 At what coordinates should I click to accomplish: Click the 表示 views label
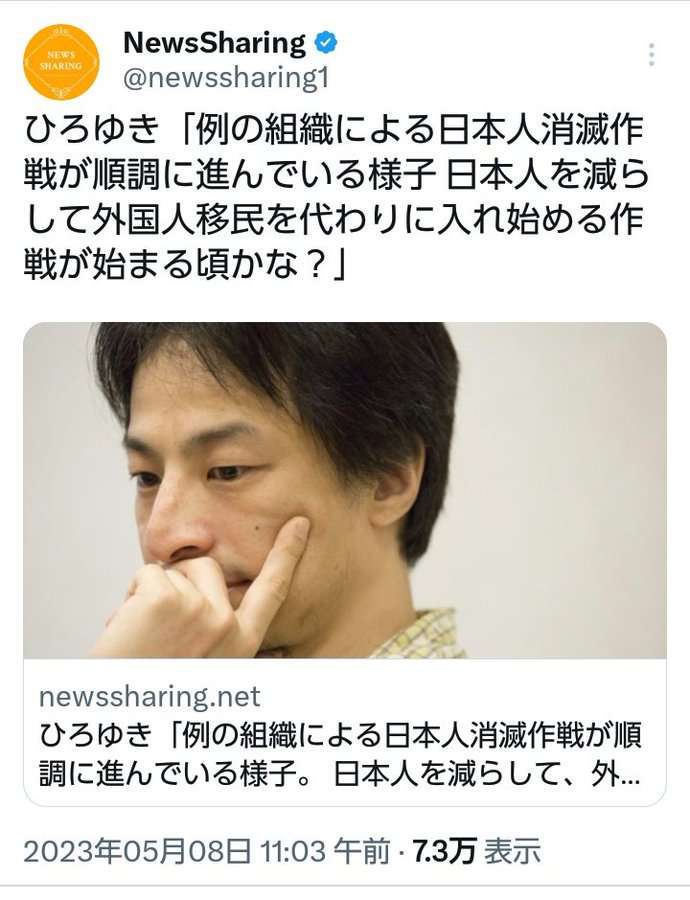(513, 852)
